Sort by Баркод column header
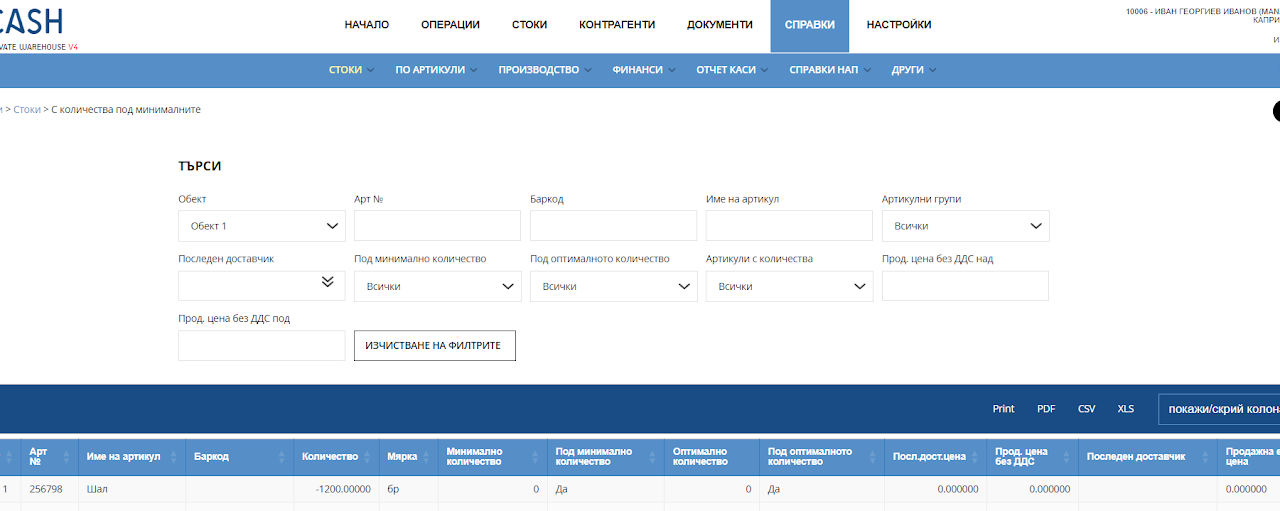 point(239,456)
